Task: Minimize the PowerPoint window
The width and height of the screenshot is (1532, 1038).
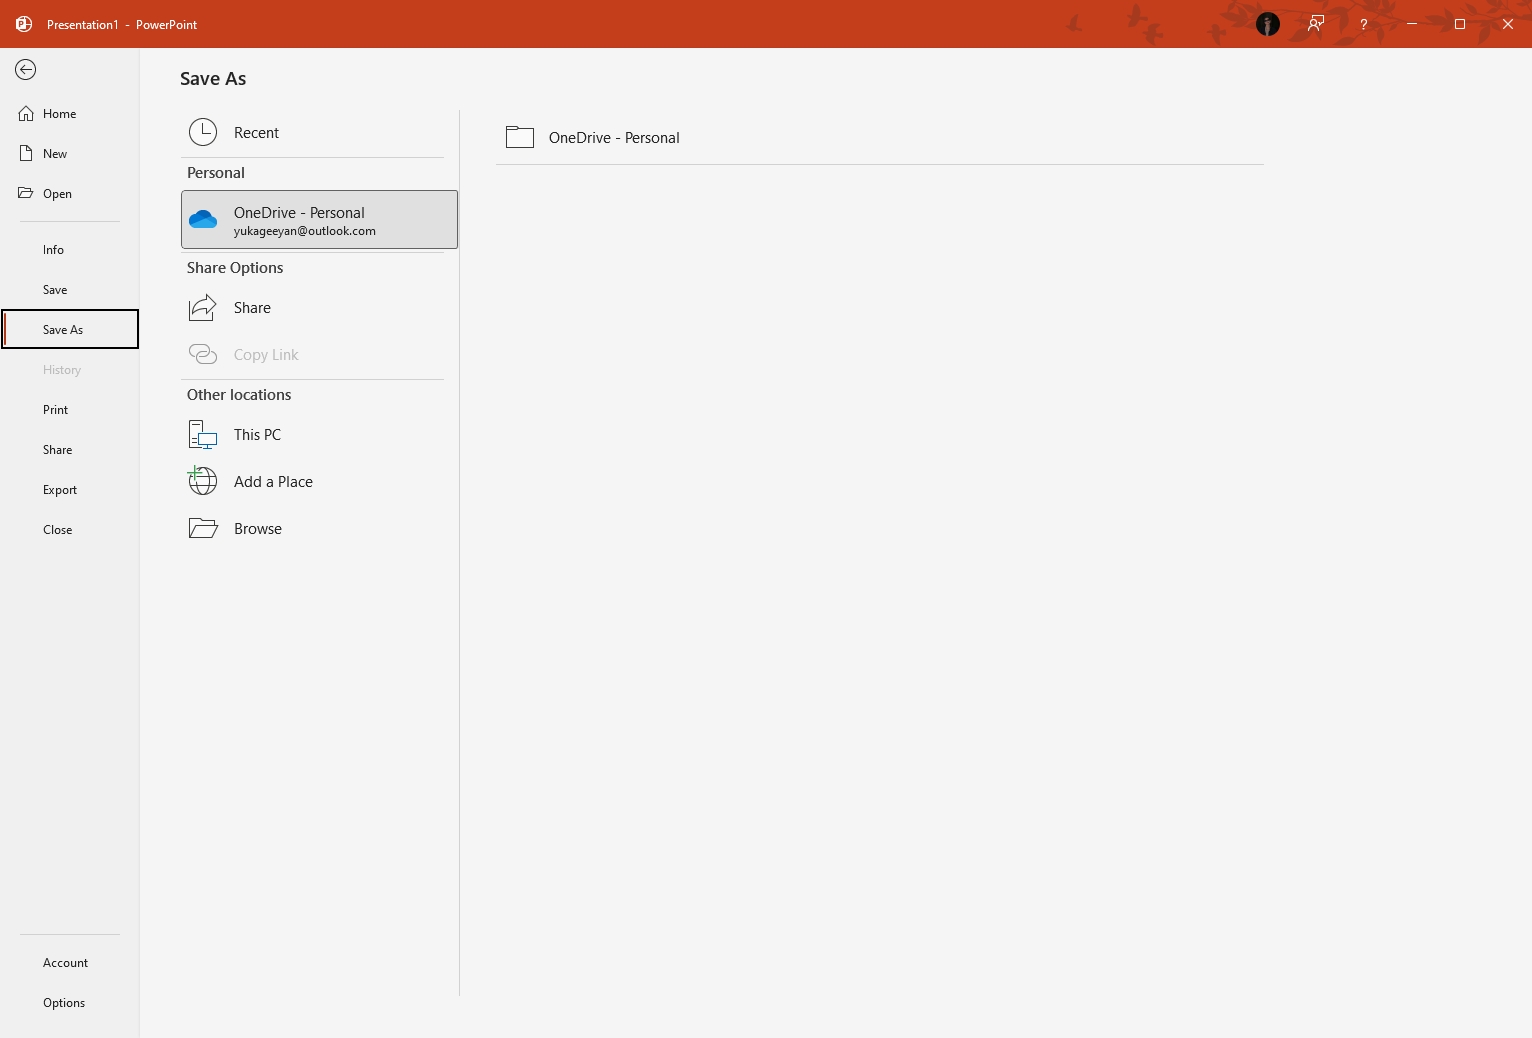Action: pyautogui.click(x=1412, y=24)
